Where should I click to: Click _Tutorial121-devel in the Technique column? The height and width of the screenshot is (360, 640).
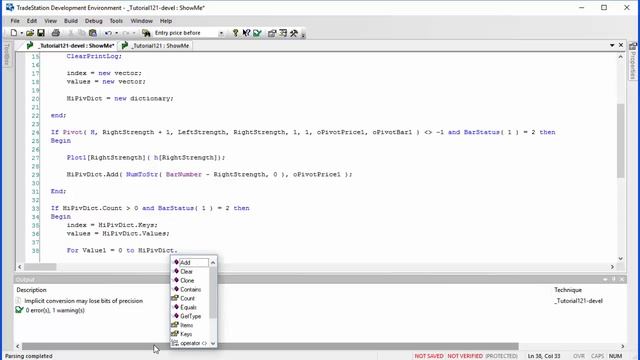(578, 301)
